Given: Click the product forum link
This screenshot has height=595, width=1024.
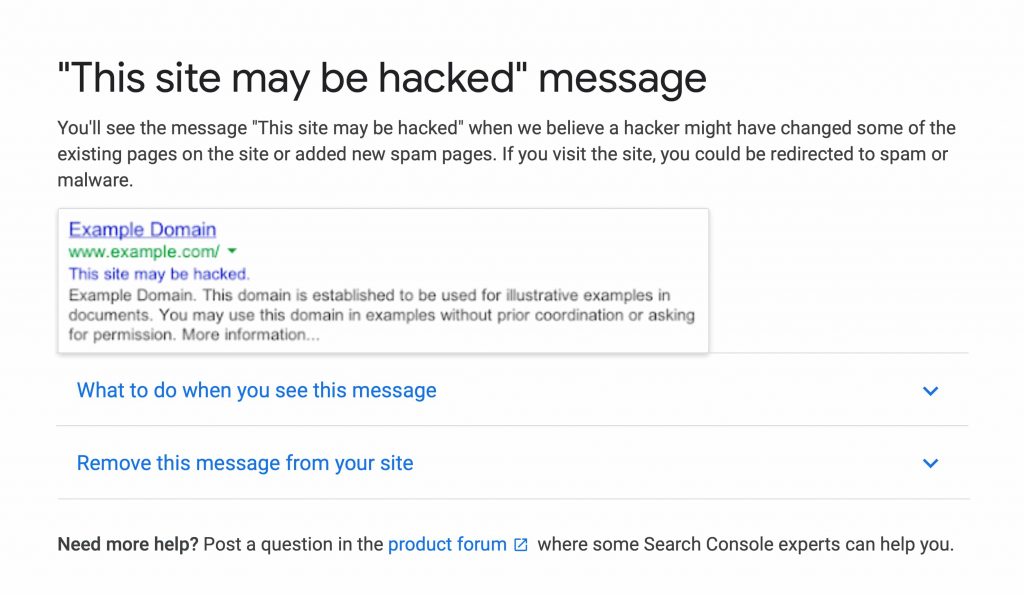Looking at the screenshot, I should pos(447,544).
